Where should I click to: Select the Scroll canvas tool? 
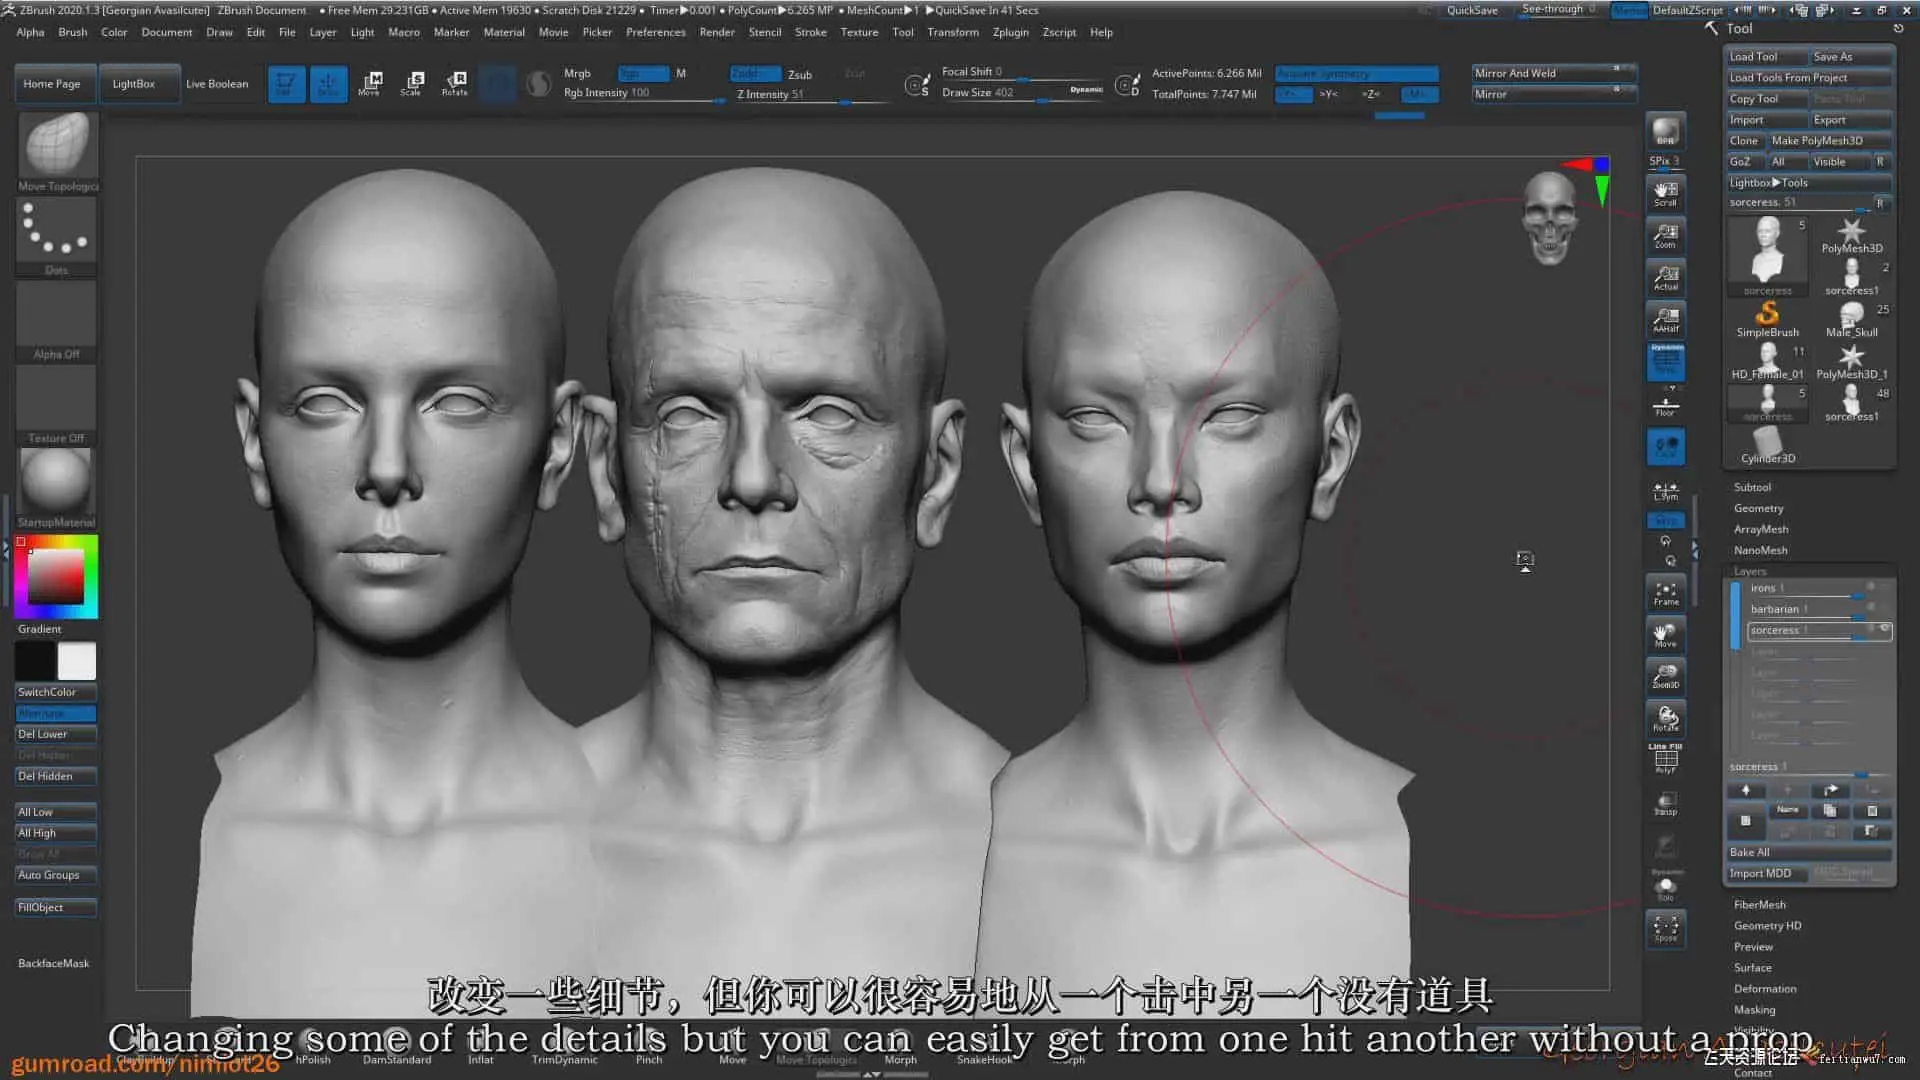coord(1665,193)
